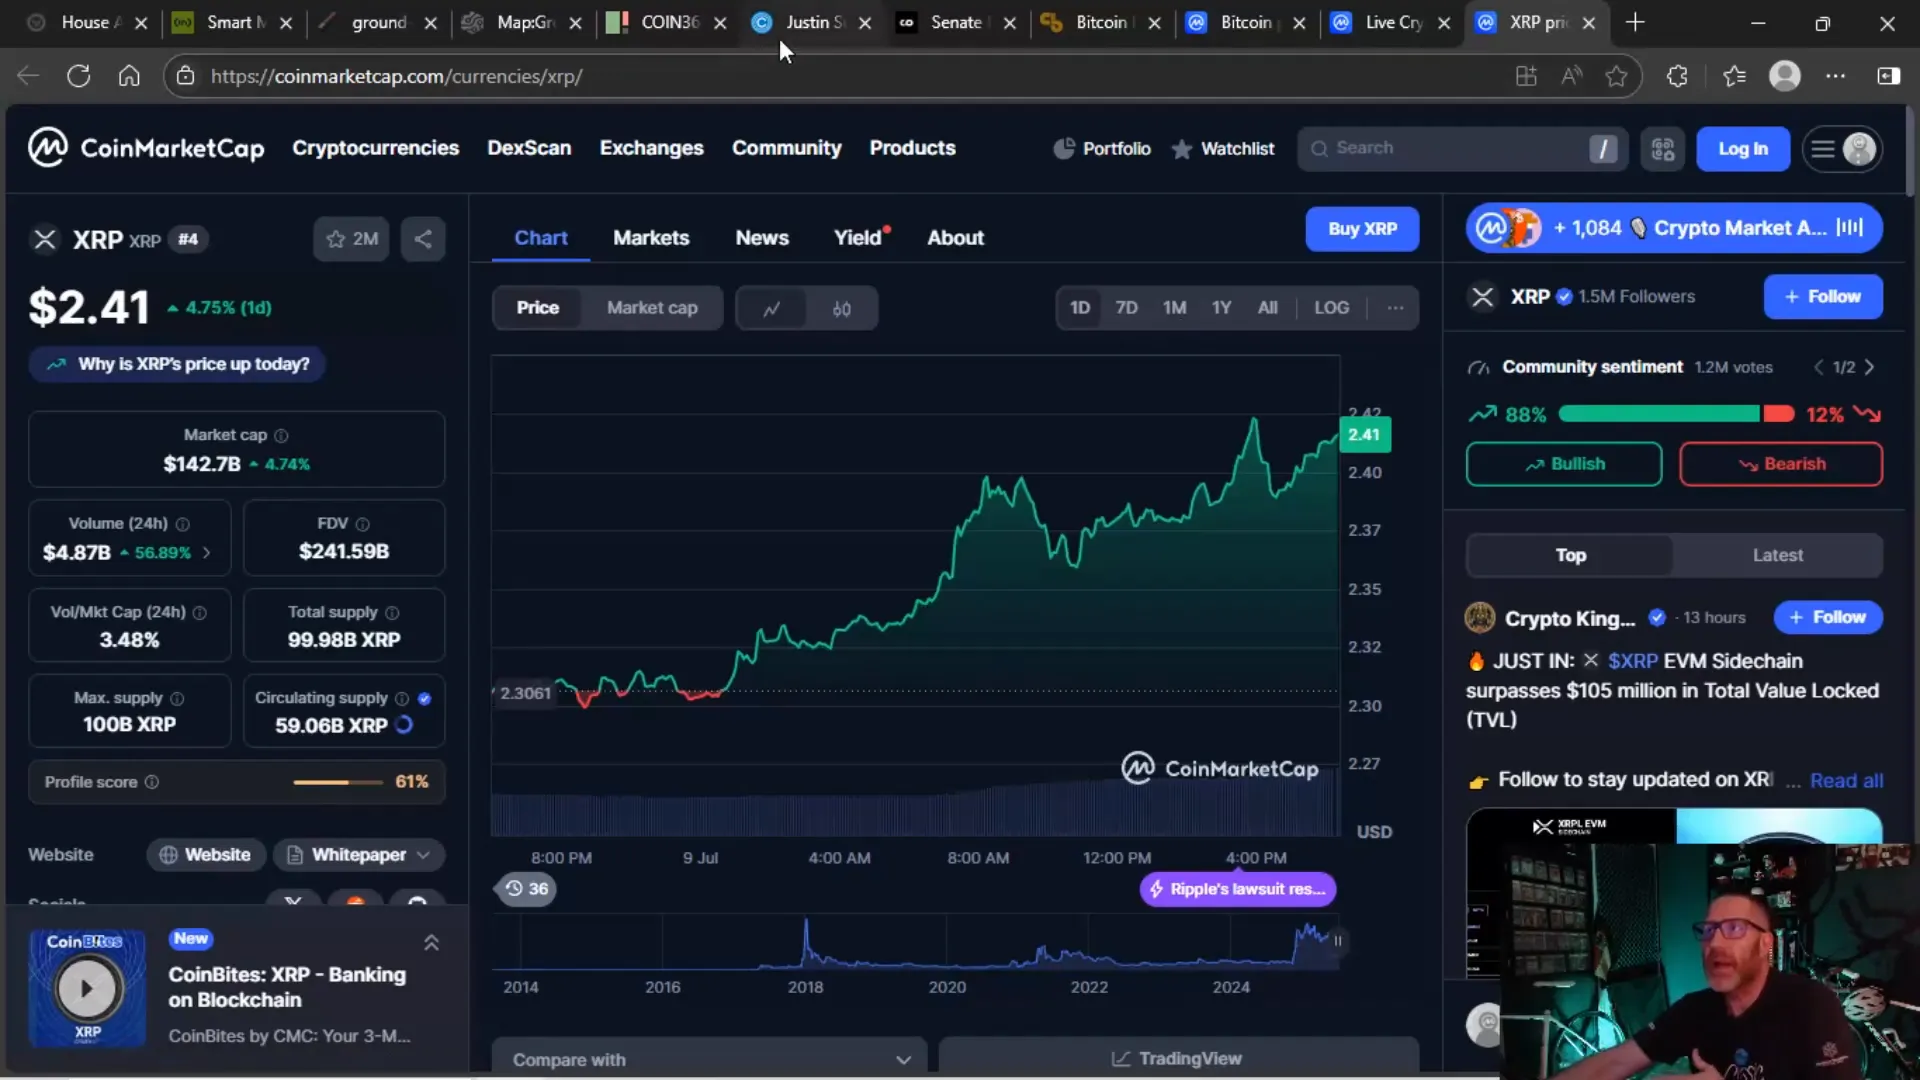Select 1Y time range

coord(1221,307)
